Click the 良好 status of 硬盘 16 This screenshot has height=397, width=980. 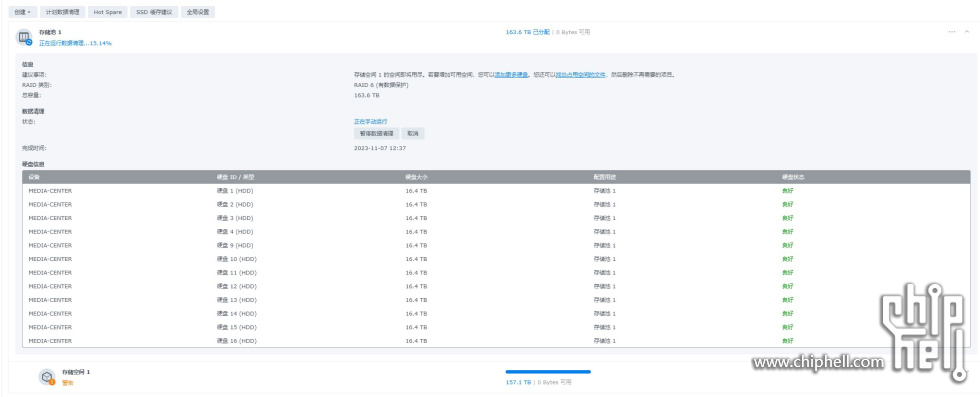(787, 341)
